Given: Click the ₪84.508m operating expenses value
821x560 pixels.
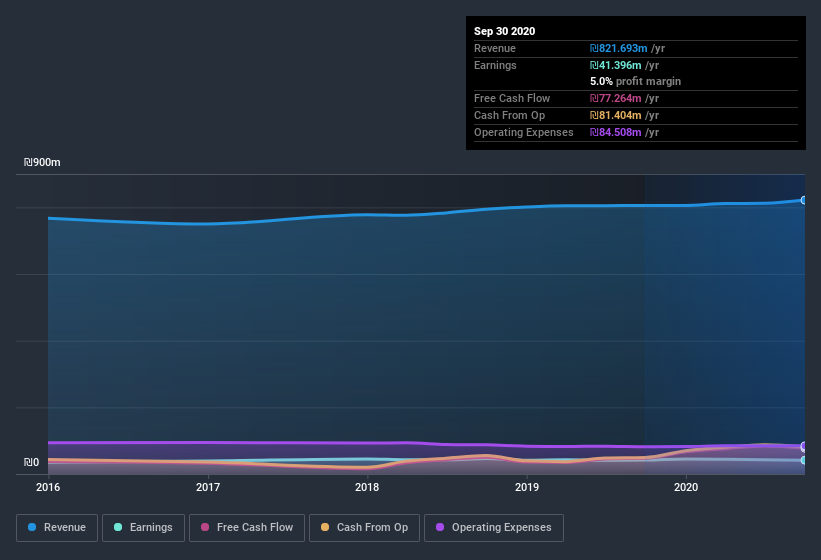Looking at the screenshot, I should pos(615,132).
